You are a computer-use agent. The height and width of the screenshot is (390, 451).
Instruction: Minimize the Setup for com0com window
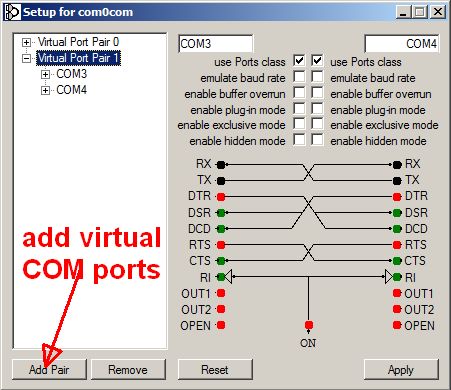click(x=404, y=12)
